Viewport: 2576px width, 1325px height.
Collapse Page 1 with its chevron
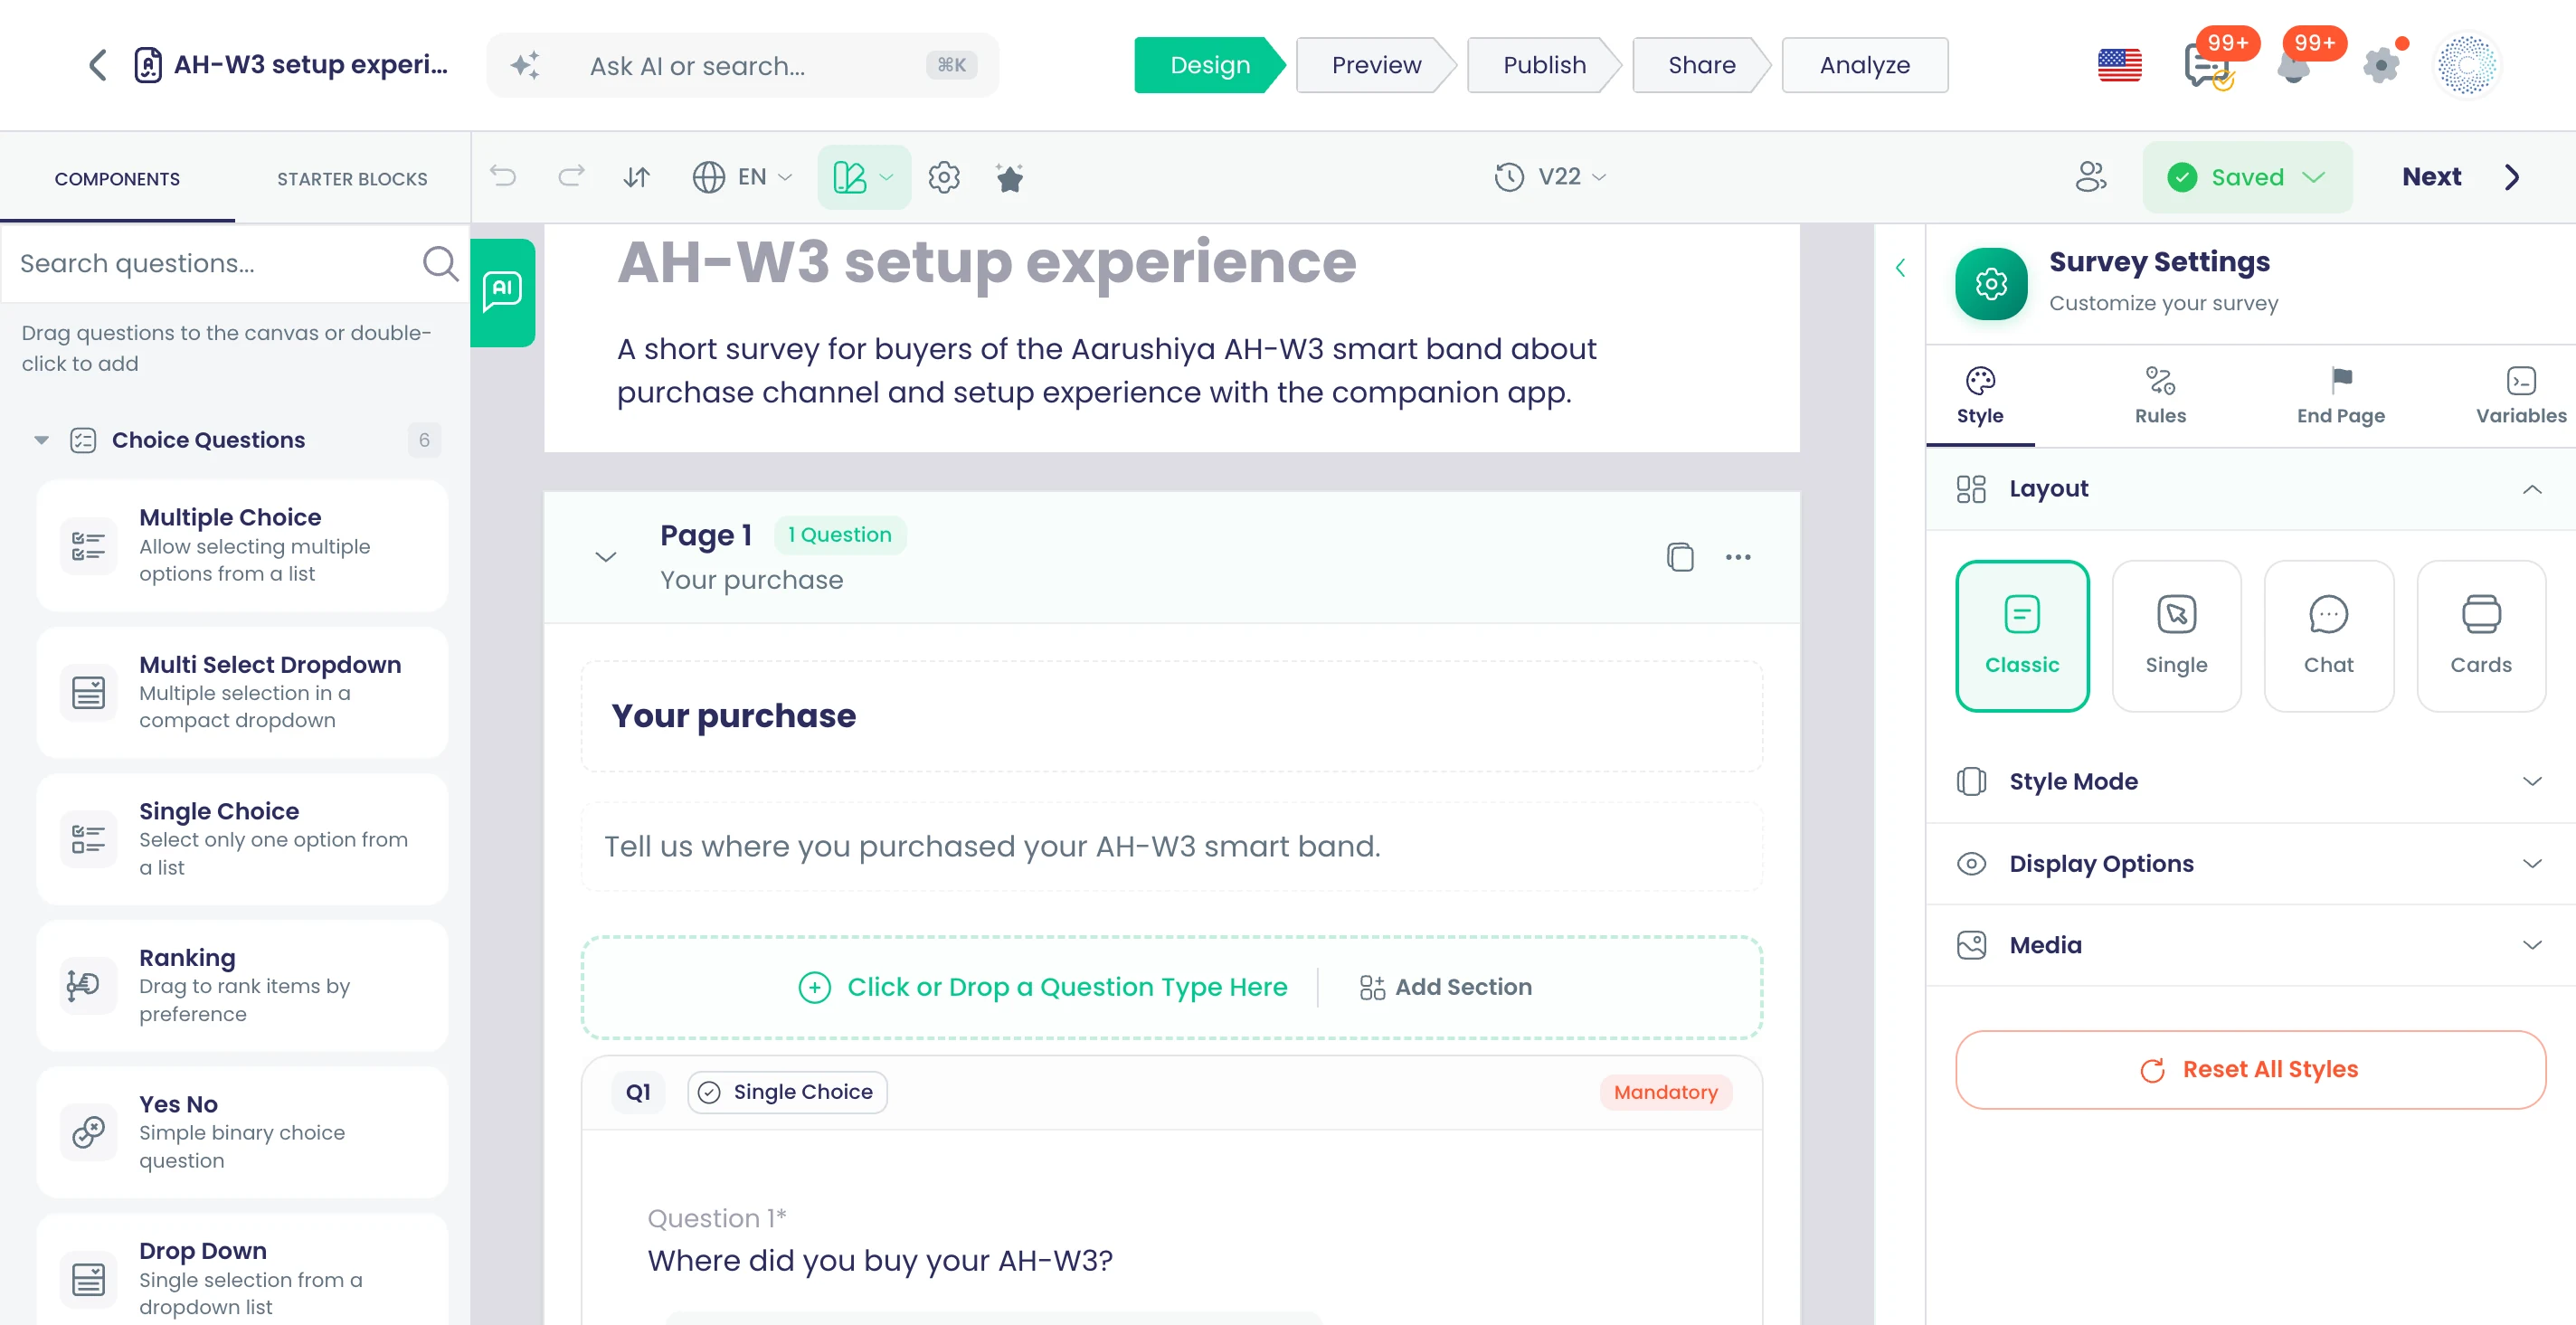(x=605, y=557)
